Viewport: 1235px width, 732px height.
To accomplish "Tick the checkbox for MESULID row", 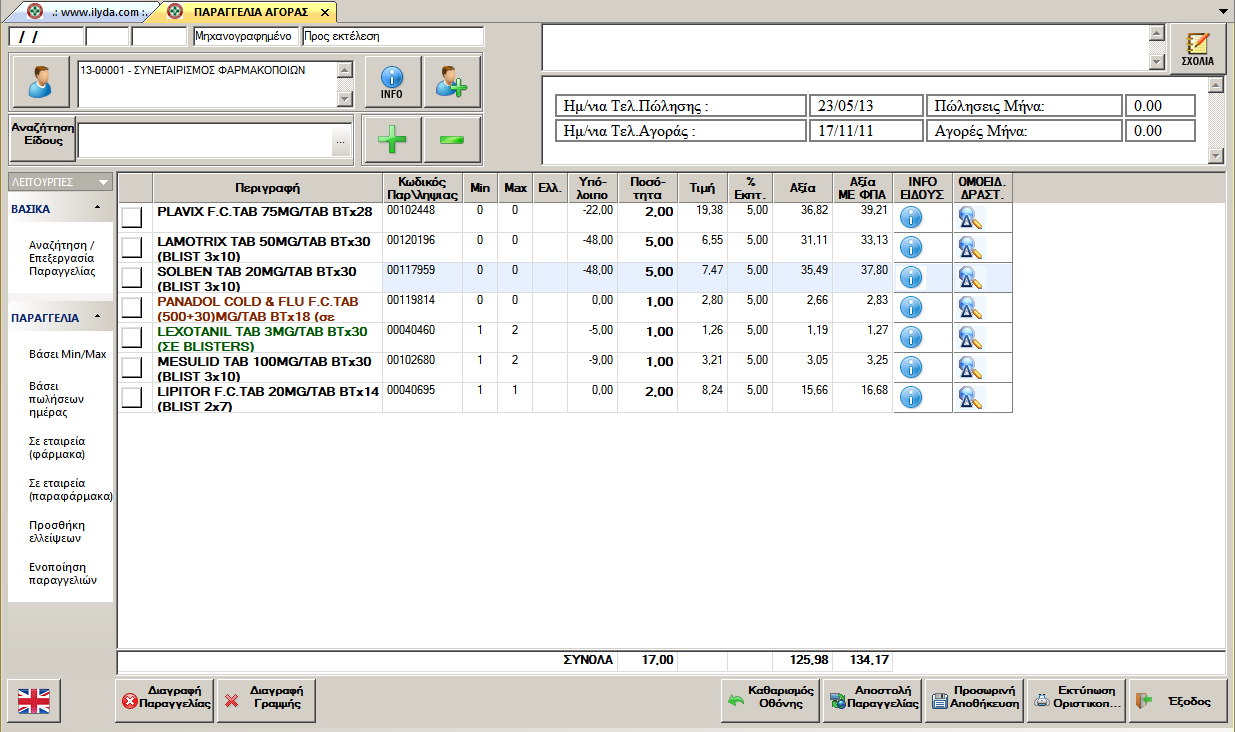I will tap(132, 368).
